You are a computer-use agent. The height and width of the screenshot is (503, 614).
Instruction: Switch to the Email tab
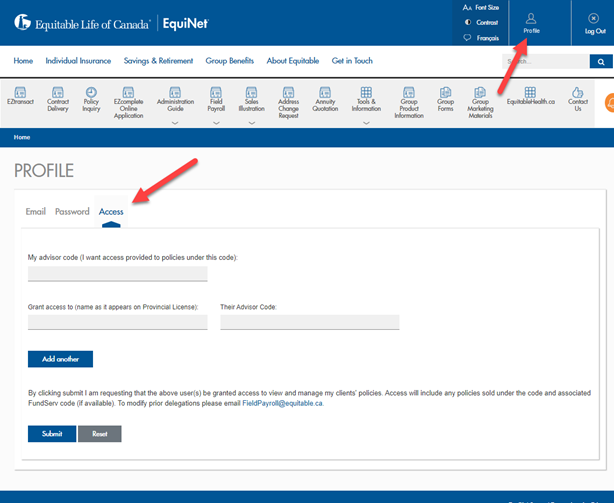36,212
